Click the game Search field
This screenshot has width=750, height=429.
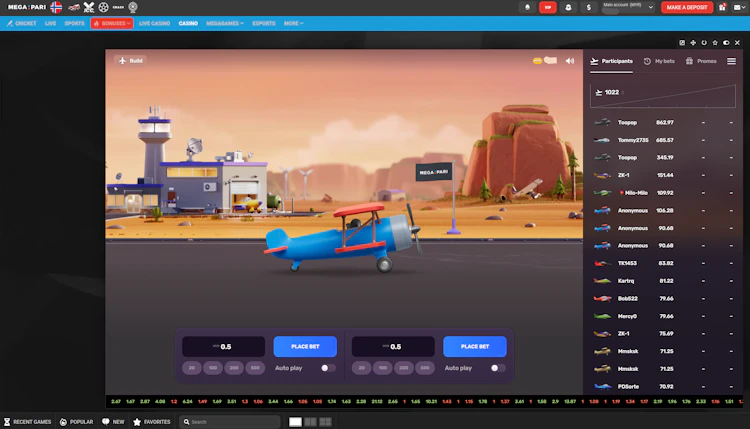coord(230,422)
